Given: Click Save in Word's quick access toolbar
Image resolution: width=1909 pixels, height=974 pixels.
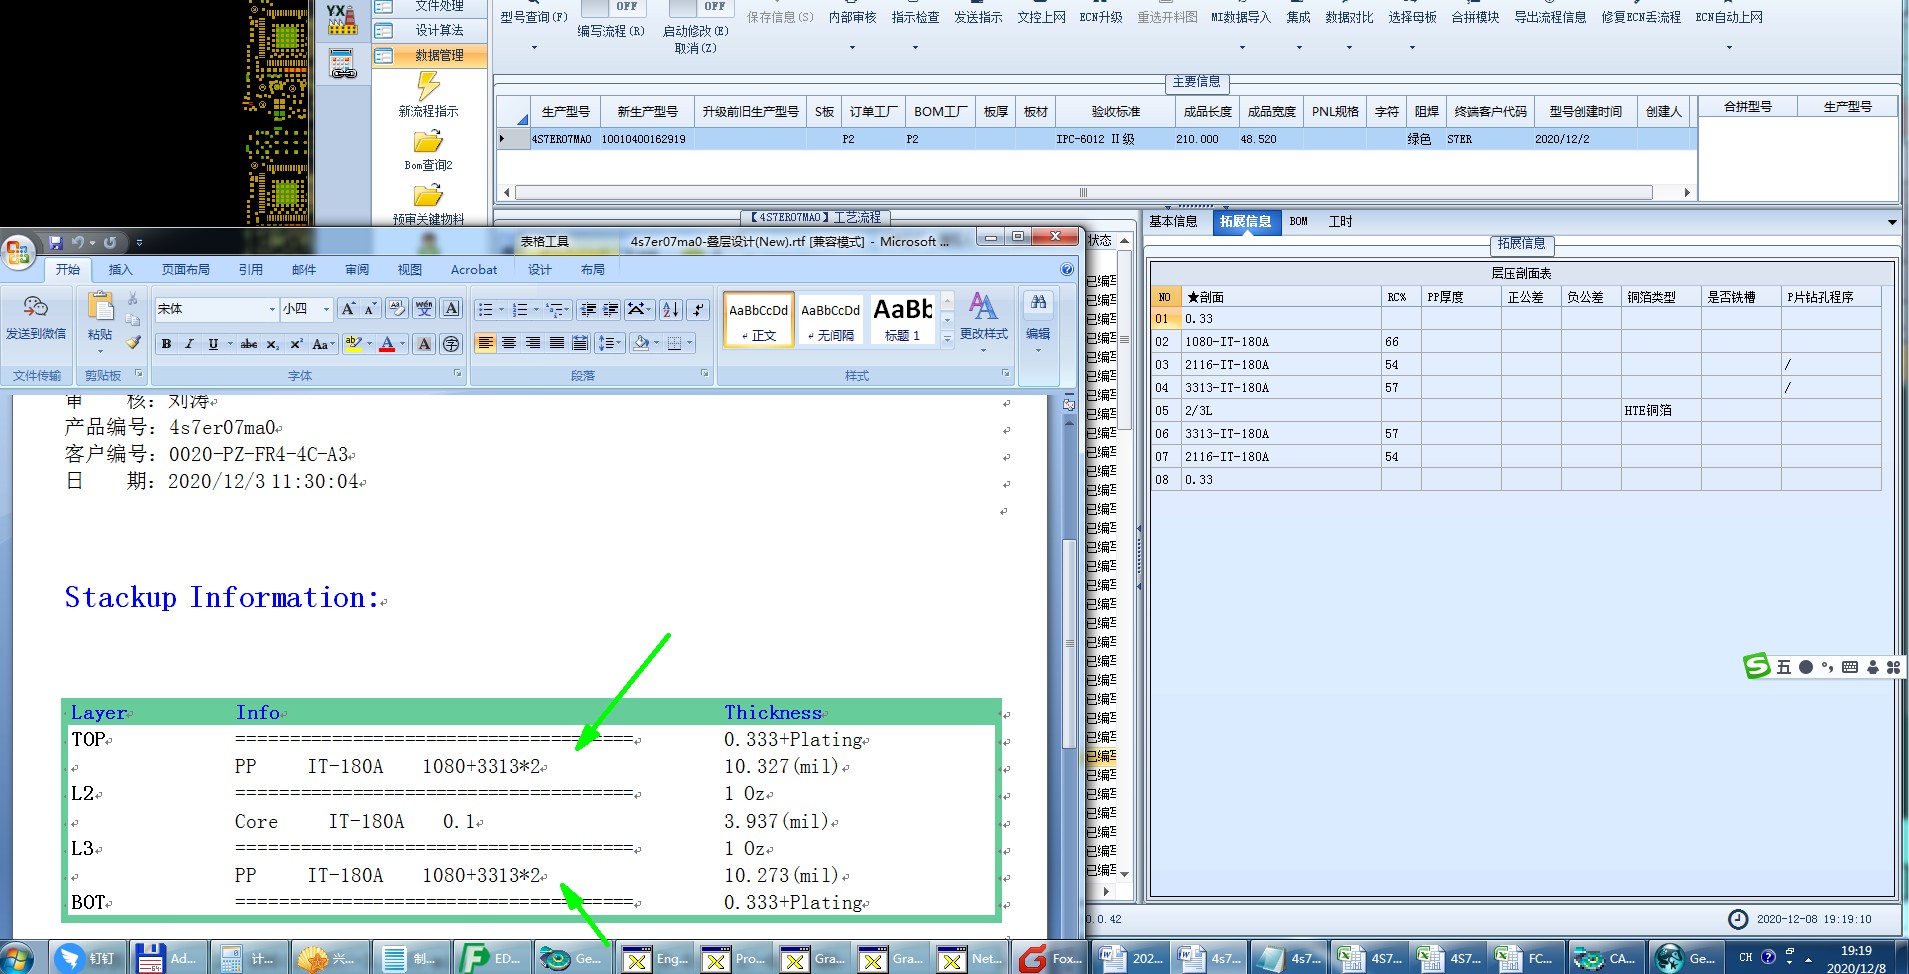Looking at the screenshot, I should [x=55, y=242].
